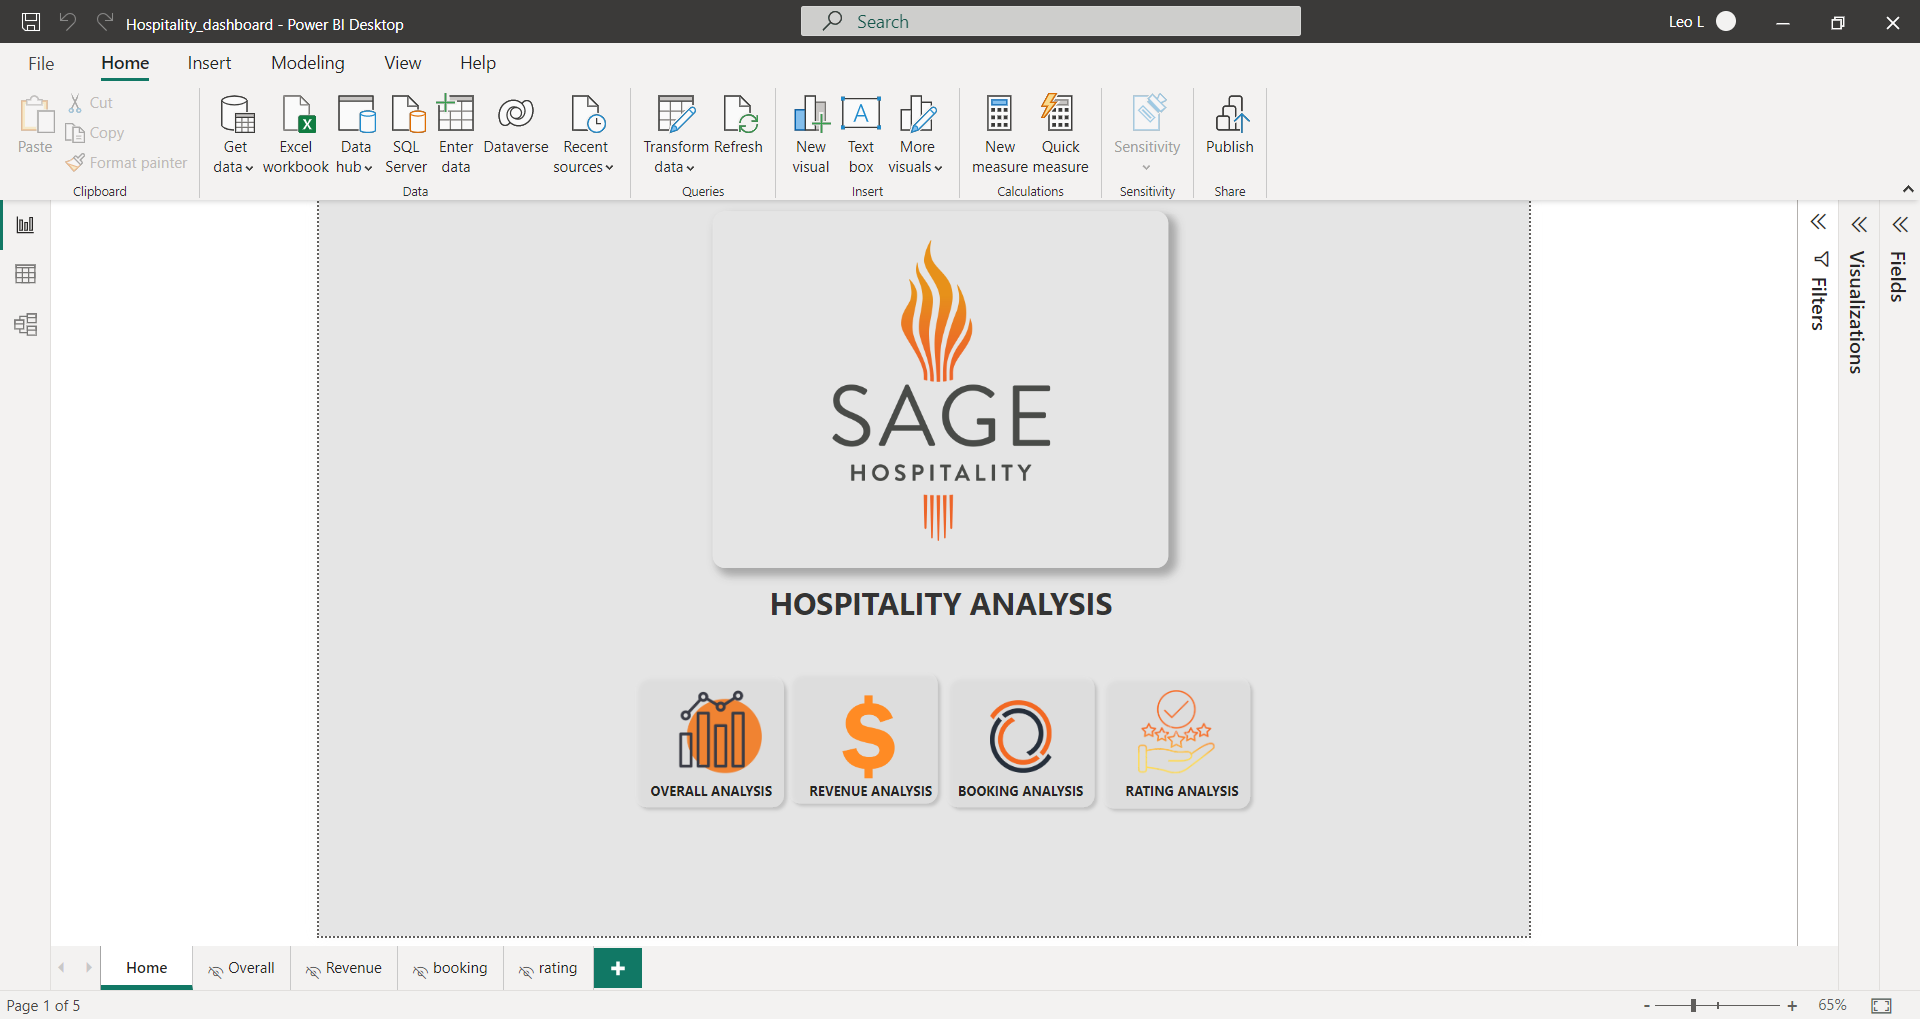This screenshot has height=1019, width=1920.
Task: Select the Hospitality Analysis title text
Action: tap(941, 604)
